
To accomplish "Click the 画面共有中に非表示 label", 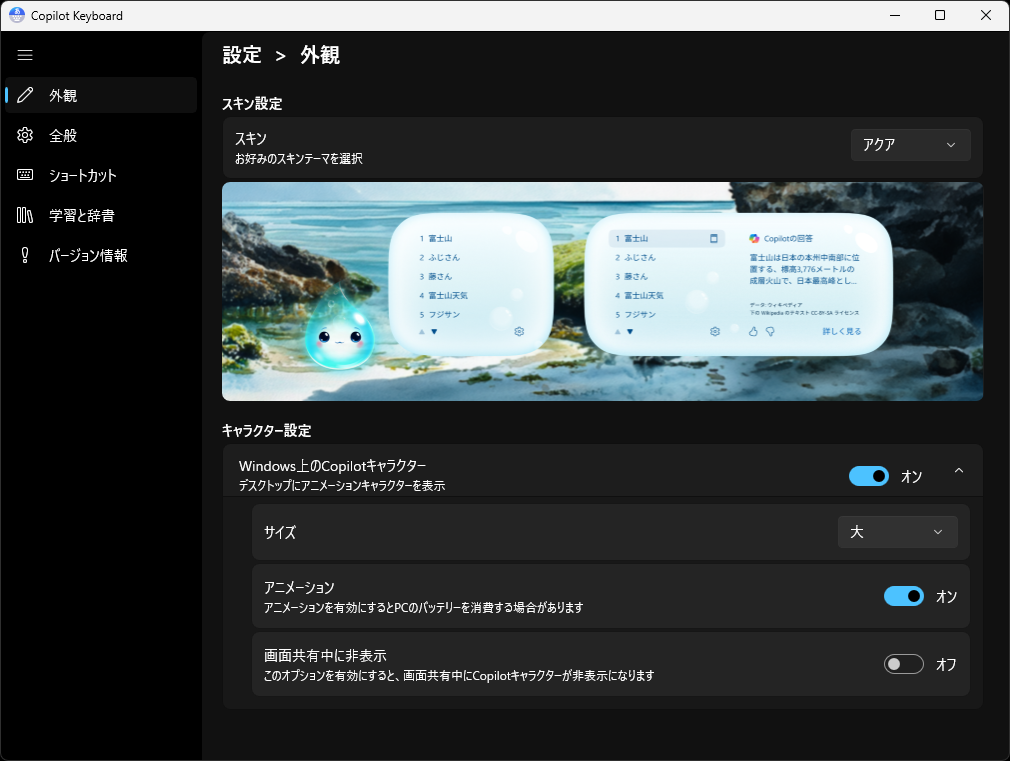I will [x=325, y=655].
